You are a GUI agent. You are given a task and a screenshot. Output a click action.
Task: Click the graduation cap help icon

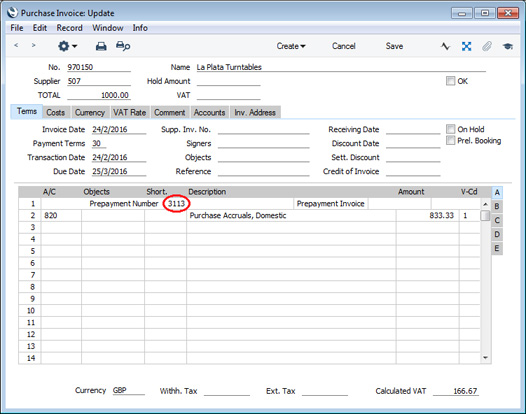508,46
